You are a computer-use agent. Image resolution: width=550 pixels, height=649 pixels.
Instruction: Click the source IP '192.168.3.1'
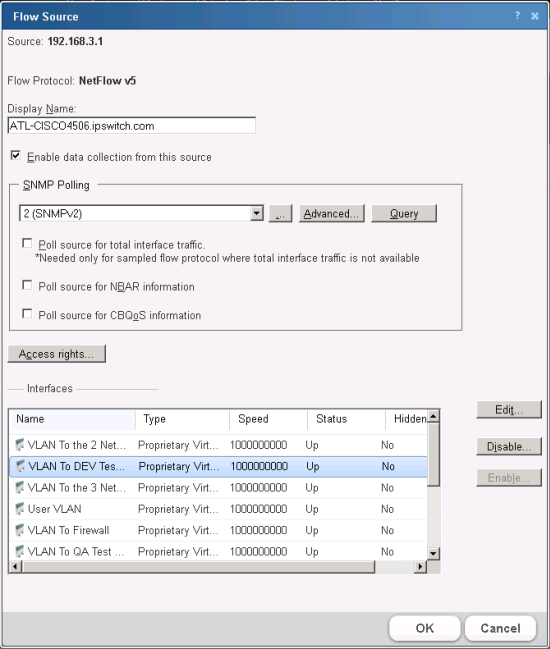(75, 41)
